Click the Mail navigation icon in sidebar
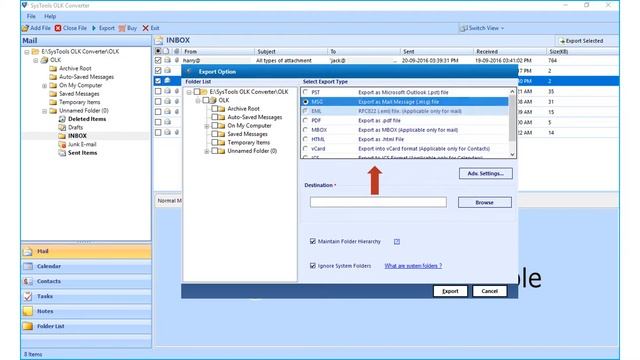Viewport: 640px width, 360px height. tap(28, 251)
